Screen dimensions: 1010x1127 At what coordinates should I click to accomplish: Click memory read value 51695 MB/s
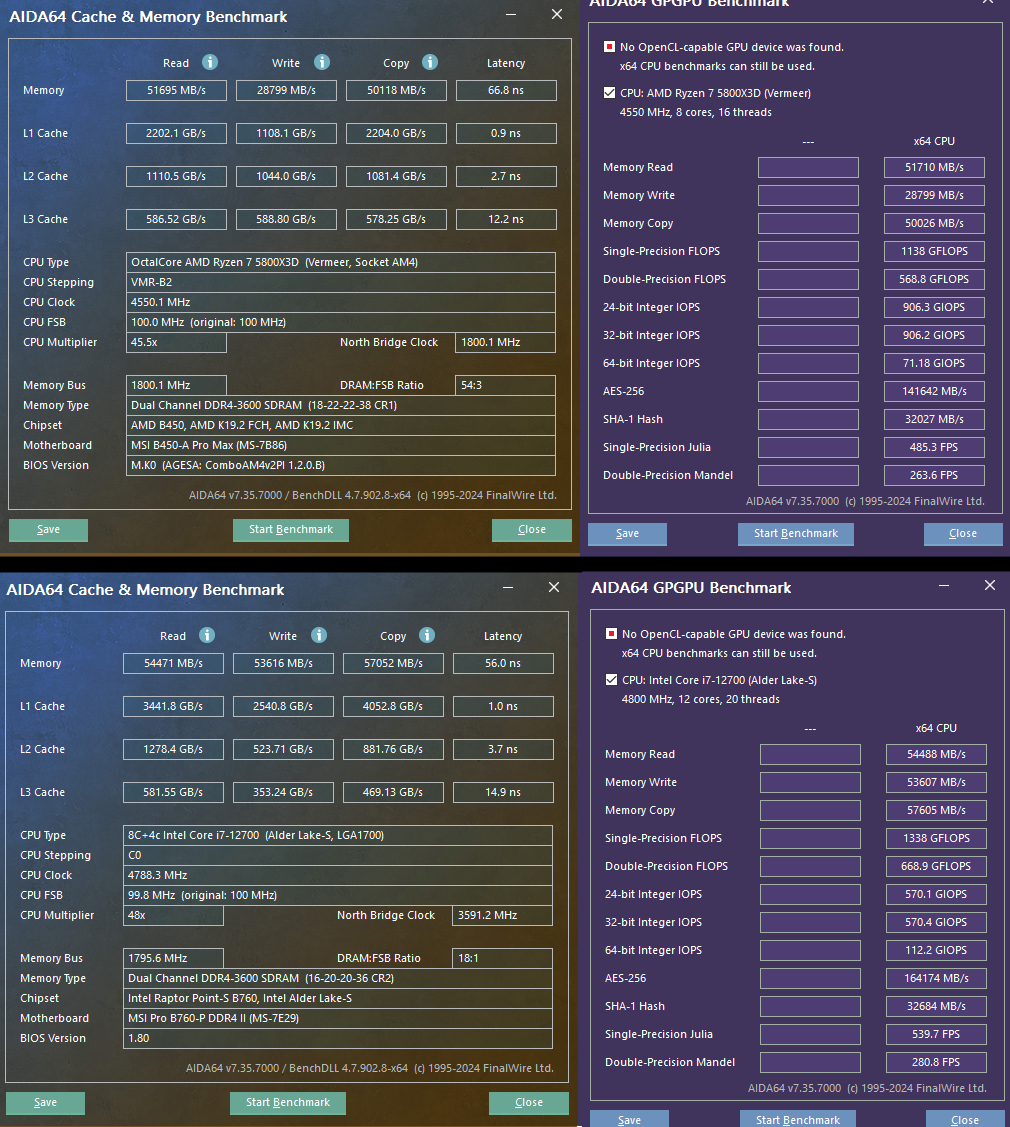click(x=176, y=91)
